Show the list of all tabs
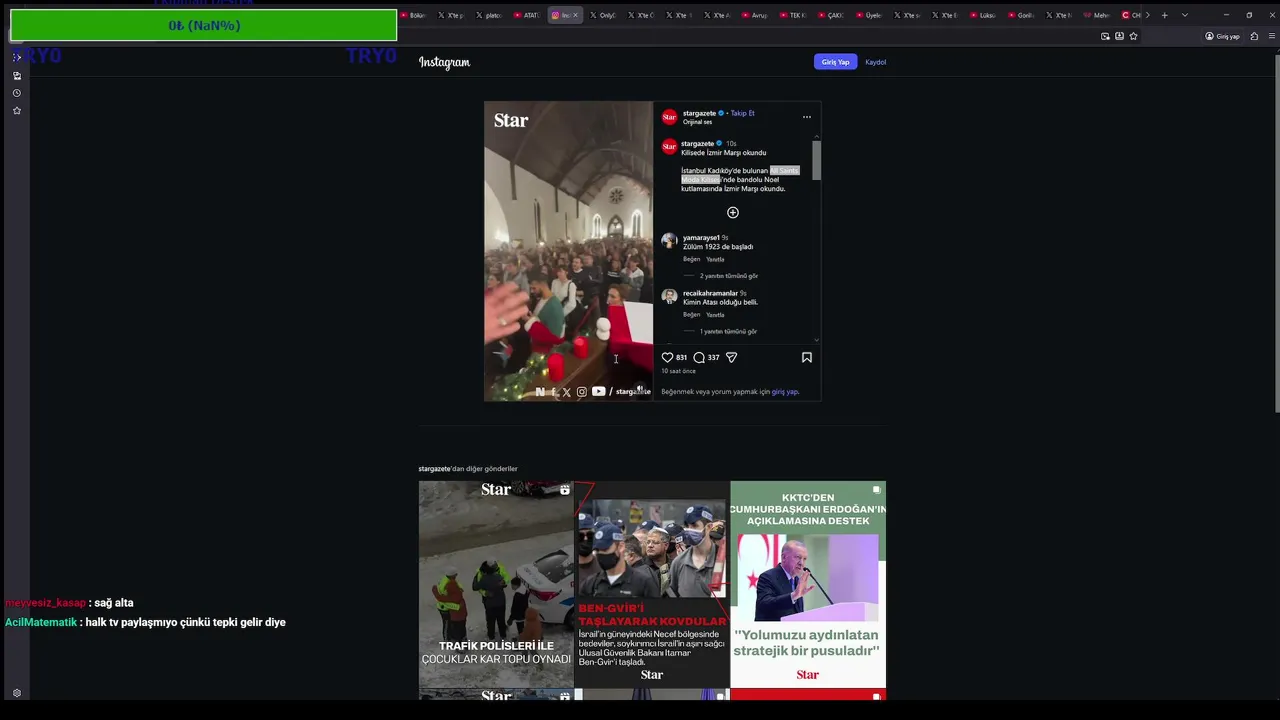Viewport: 1280px width, 720px height. (1185, 15)
